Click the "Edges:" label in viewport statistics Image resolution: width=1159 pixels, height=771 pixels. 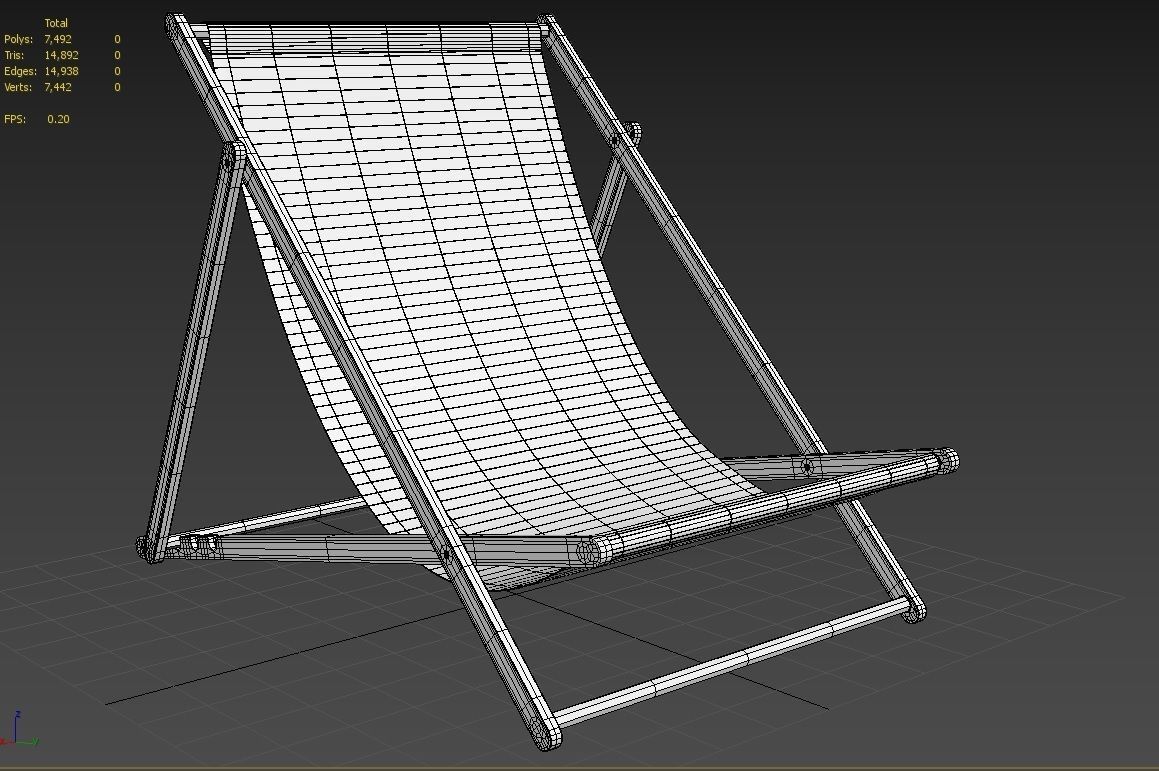(x=20, y=72)
